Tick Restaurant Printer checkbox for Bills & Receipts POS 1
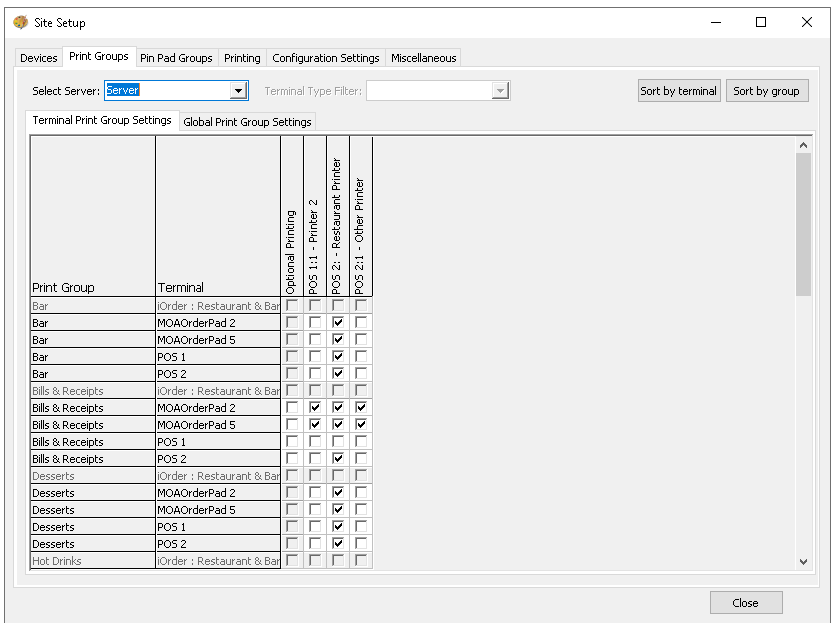The image size is (833, 623). (338, 442)
